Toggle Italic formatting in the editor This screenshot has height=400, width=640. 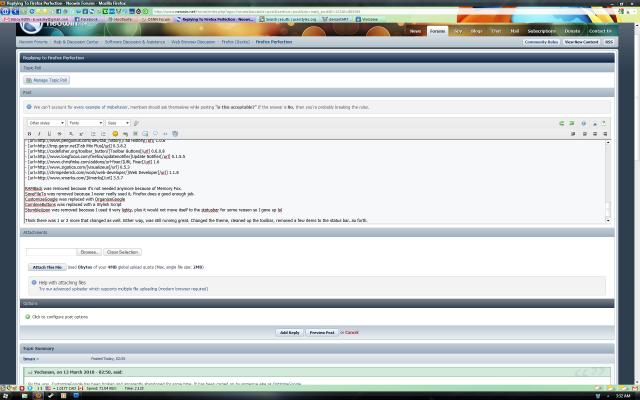39,134
